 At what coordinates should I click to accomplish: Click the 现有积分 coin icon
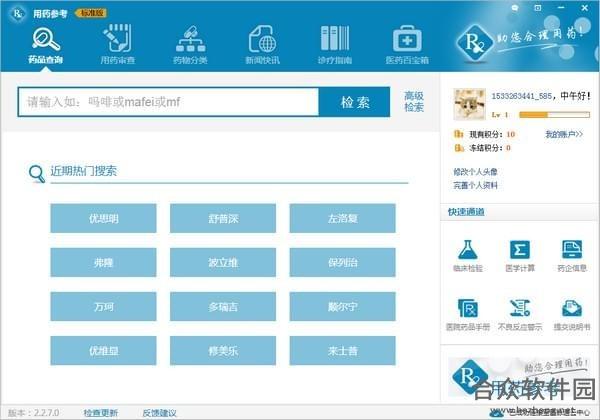point(458,134)
